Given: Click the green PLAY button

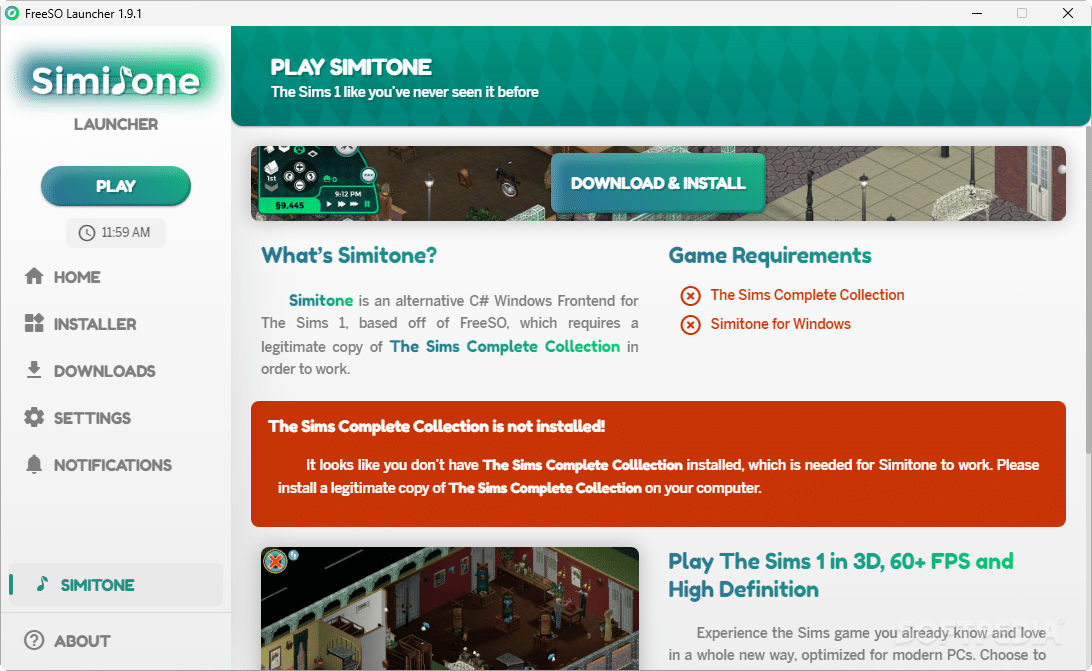Looking at the screenshot, I should tap(116, 186).
